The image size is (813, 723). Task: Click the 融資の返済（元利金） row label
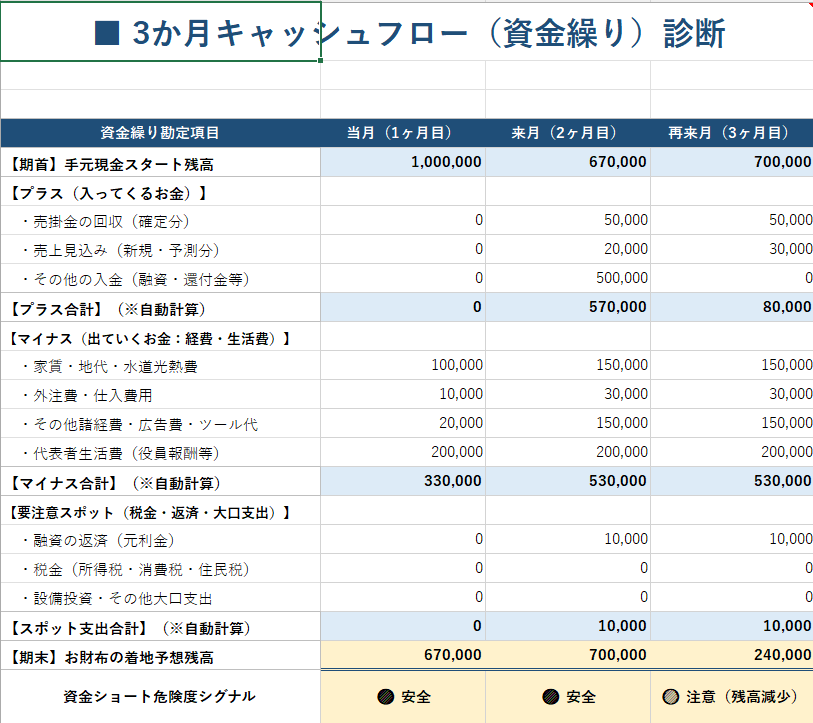coord(98,541)
